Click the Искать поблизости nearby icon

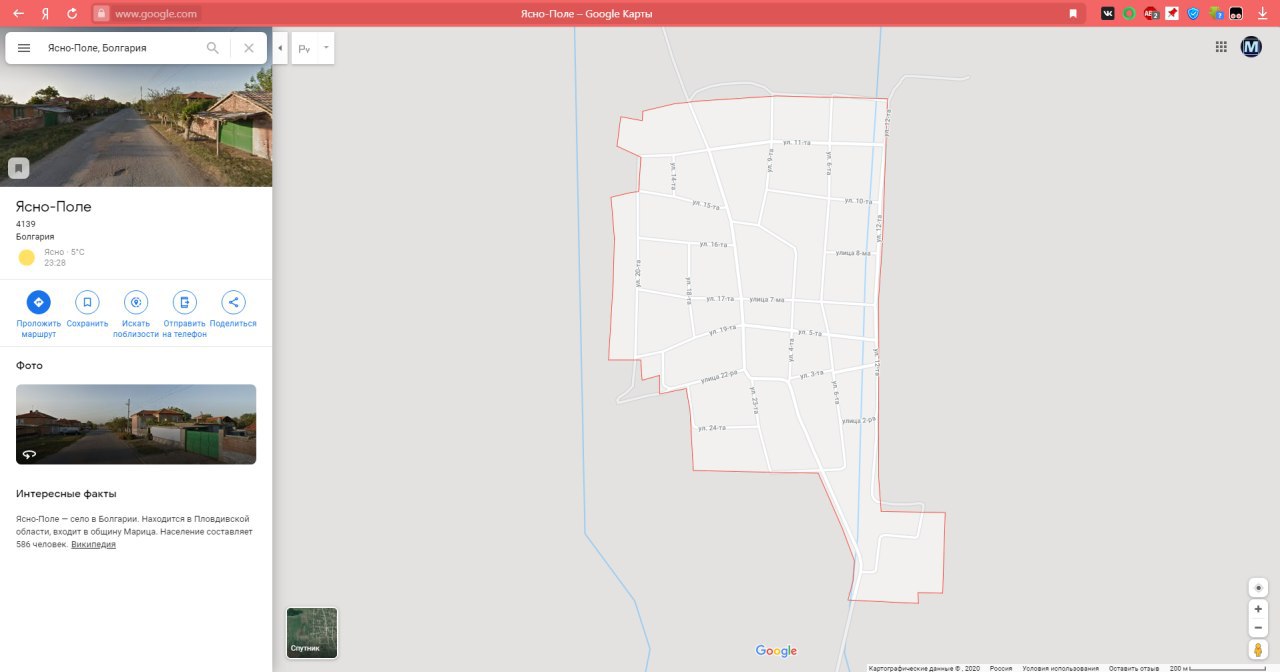pos(136,302)
